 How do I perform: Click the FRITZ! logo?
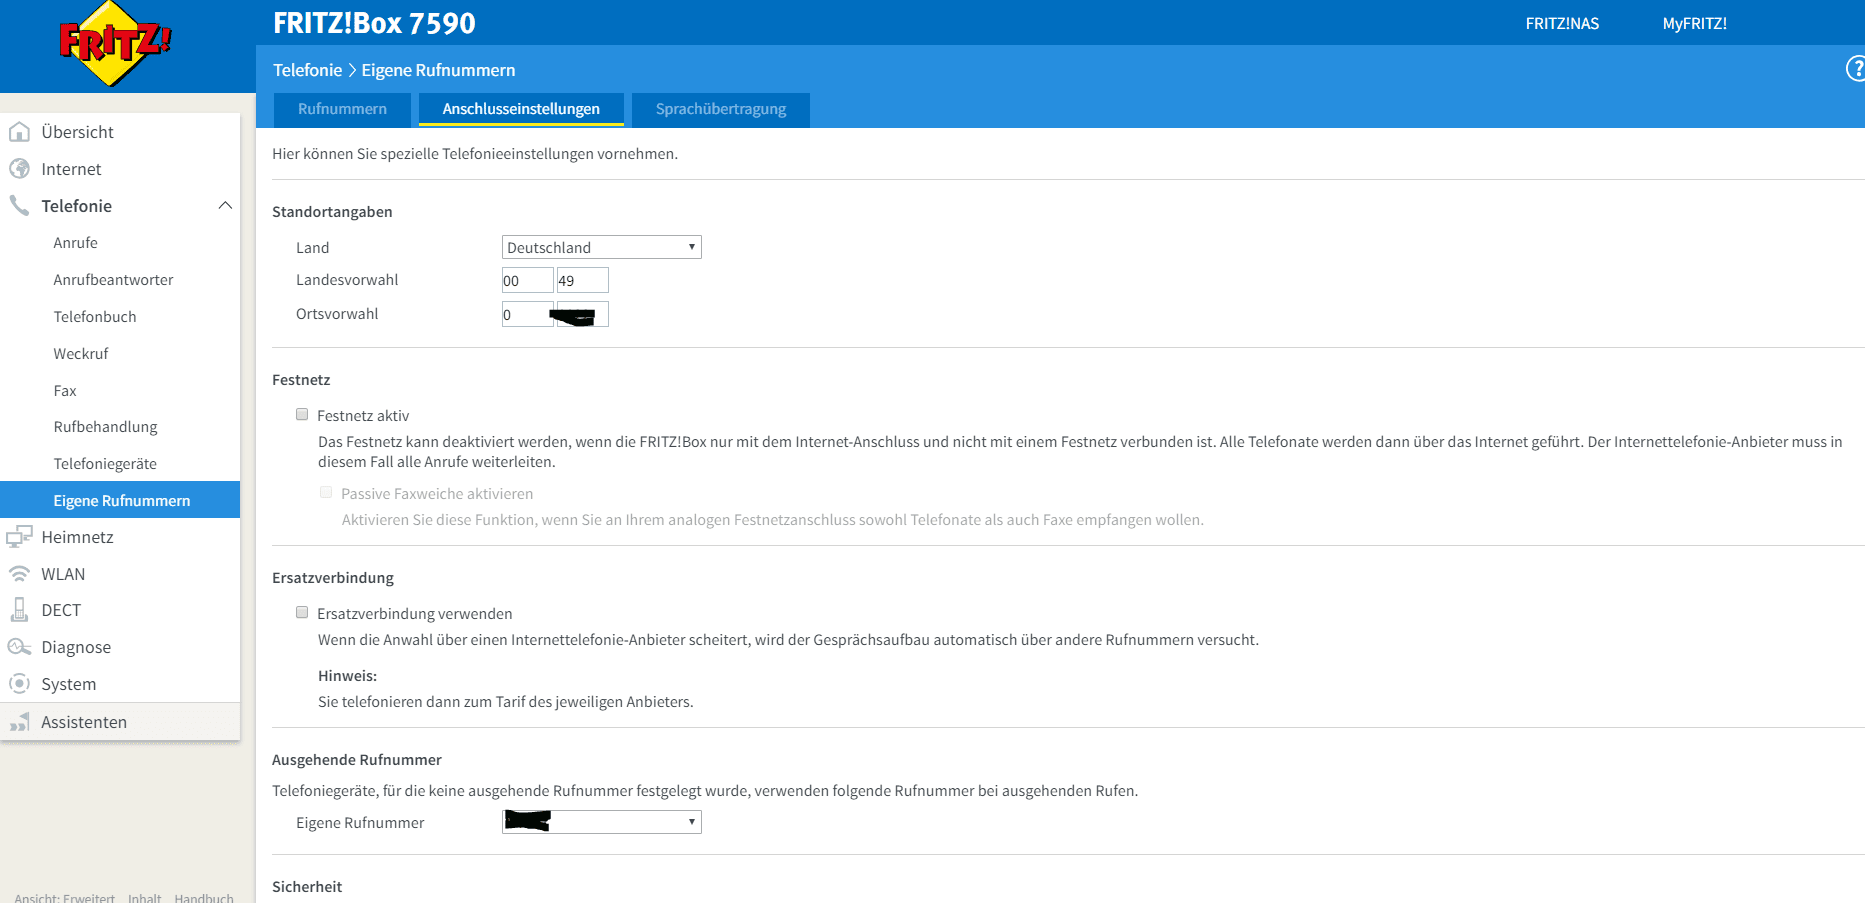pos(115,43)
